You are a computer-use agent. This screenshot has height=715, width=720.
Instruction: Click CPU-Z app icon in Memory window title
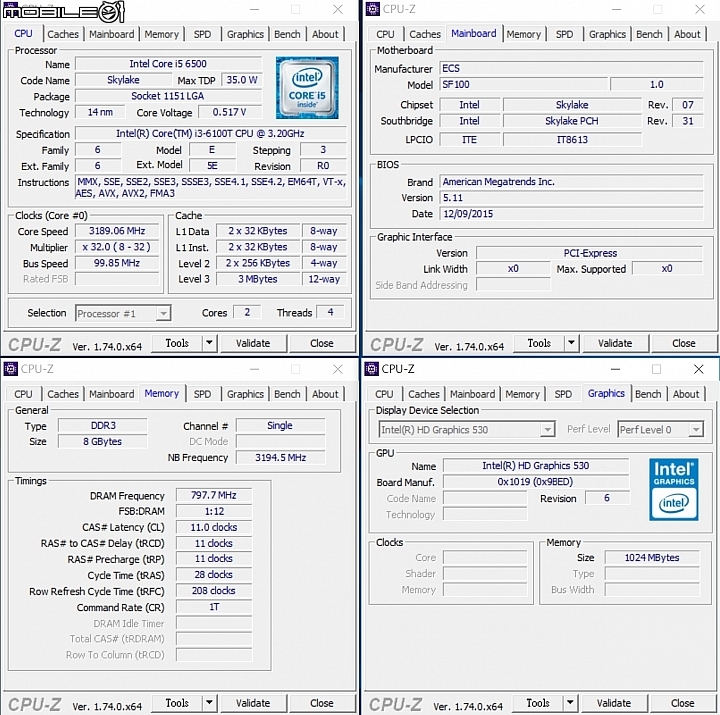coord(10,369)
